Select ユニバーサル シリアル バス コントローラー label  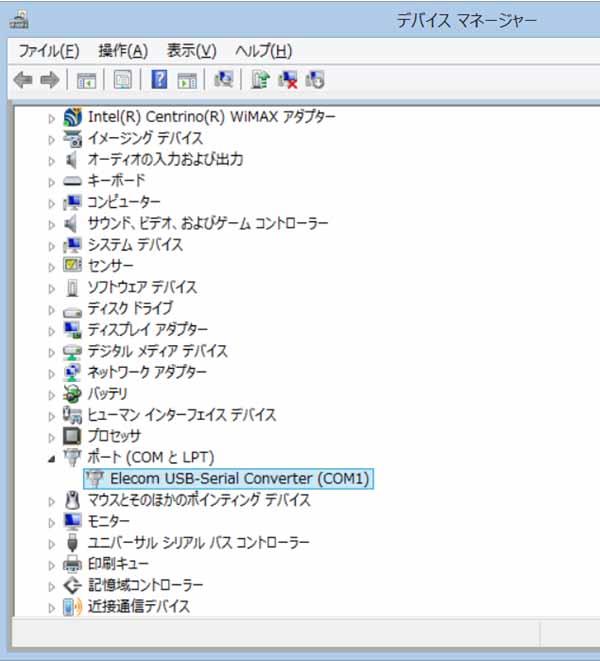click(198, 543)
